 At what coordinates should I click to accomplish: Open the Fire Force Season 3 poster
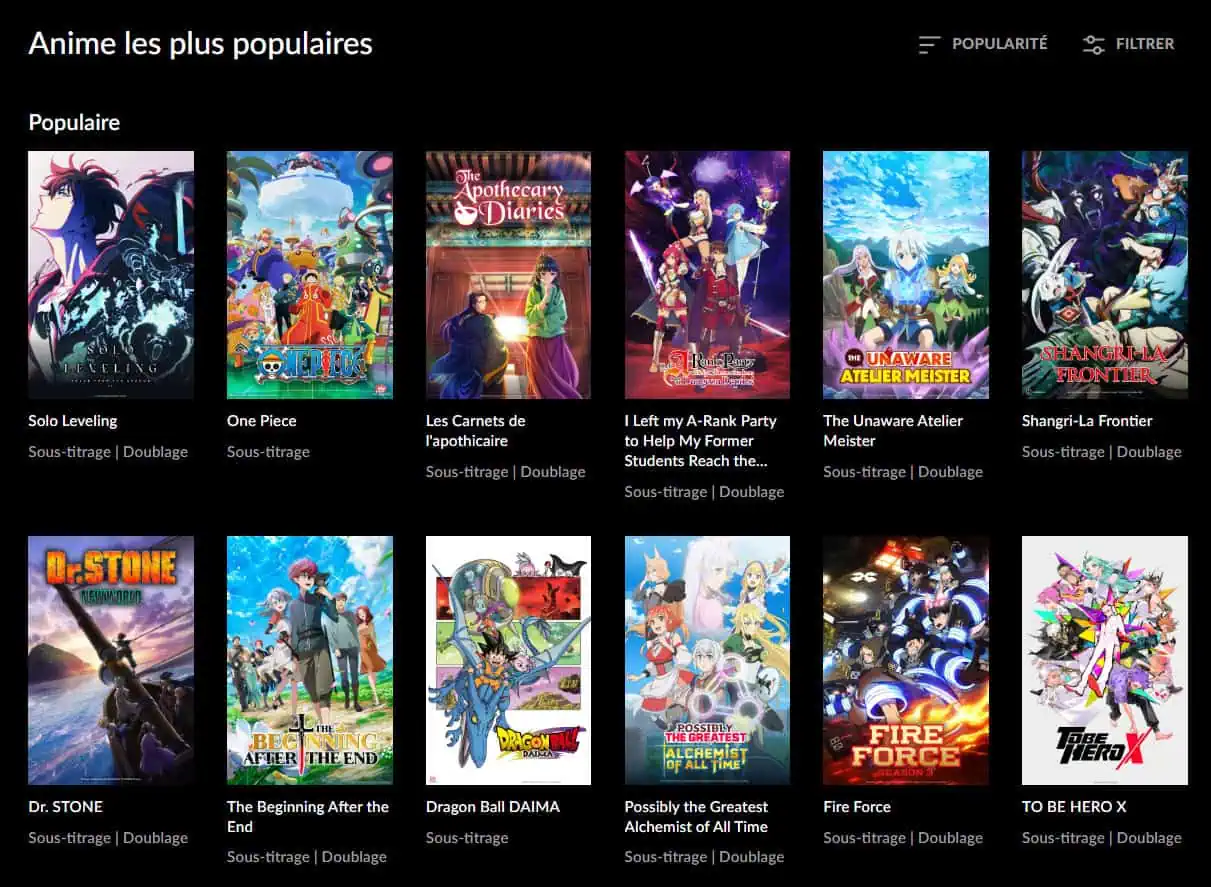point(906,661)
